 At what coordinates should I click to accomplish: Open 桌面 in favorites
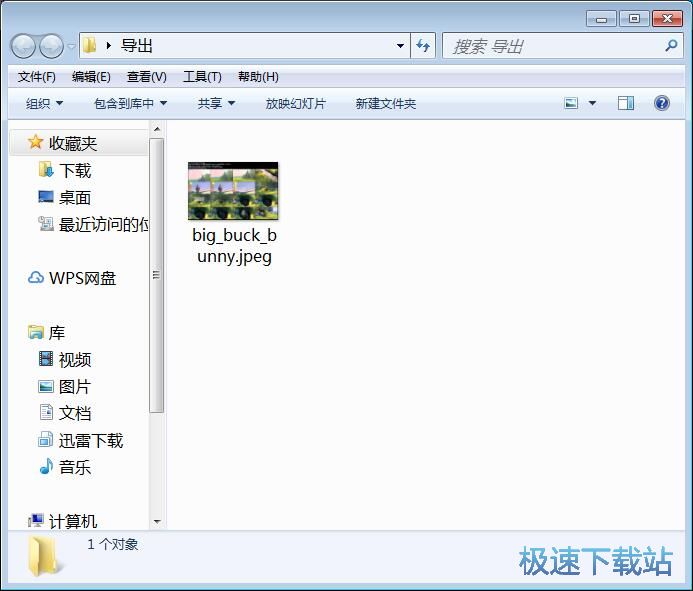[75, 198]
